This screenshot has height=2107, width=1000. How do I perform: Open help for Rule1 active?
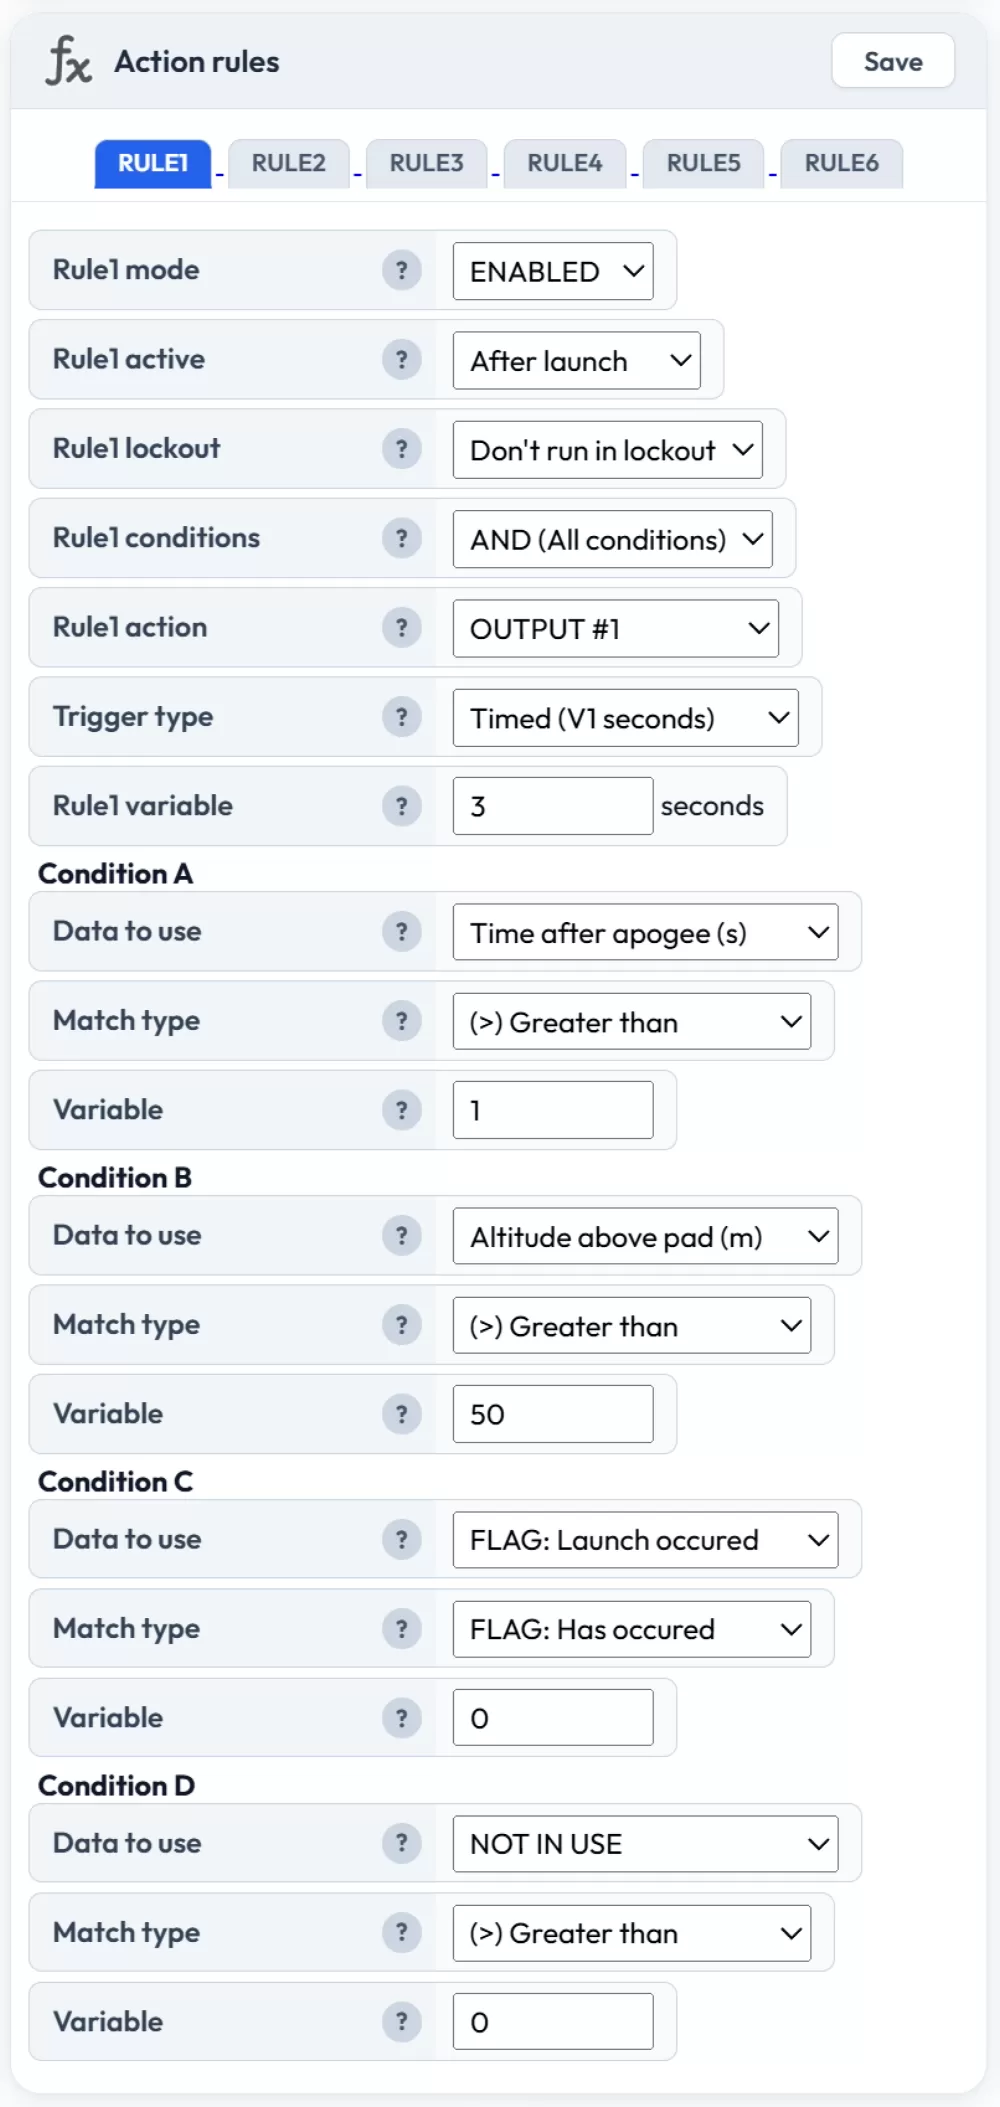[x=402, y=359]
